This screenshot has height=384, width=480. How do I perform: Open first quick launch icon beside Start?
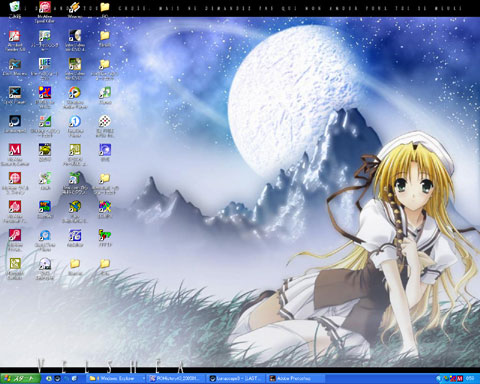coord(49,379)
